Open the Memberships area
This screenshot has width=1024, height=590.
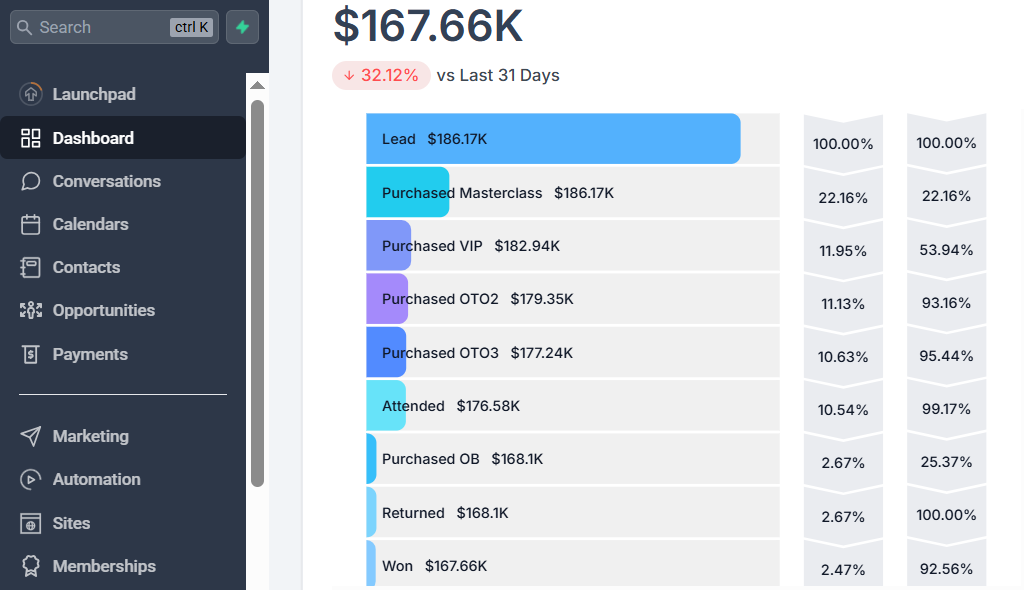pos(104,566)
